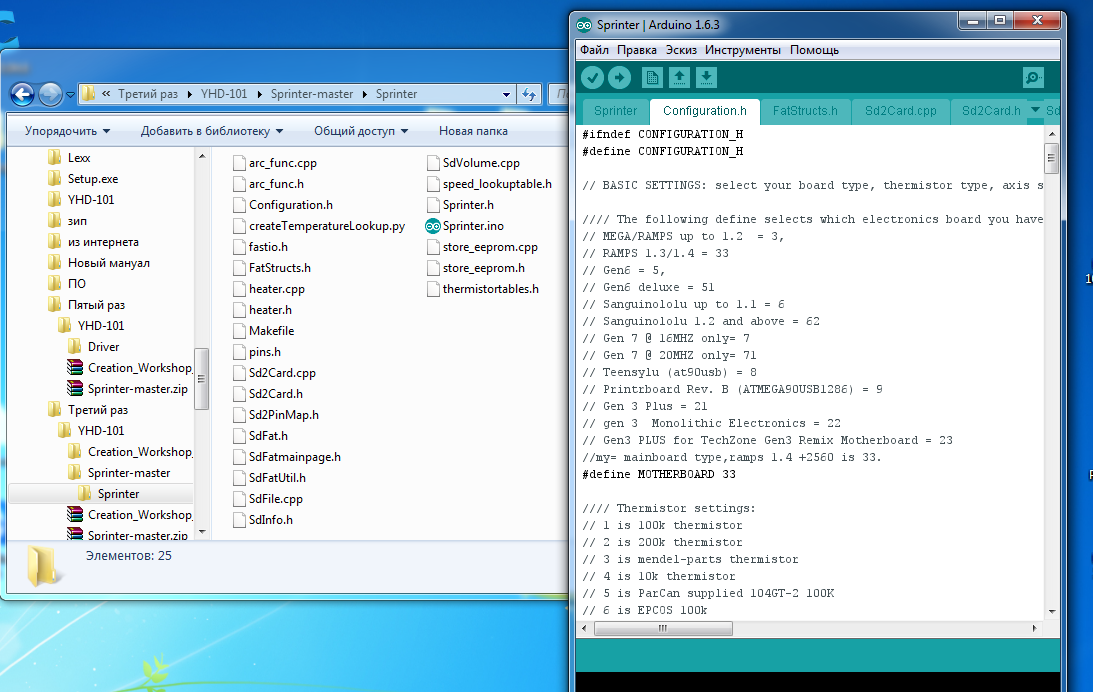Click the Open sketch up-arrow icon
This screenshot has width=1093, height=692.
pyautogui.click(x=679, y=77)
